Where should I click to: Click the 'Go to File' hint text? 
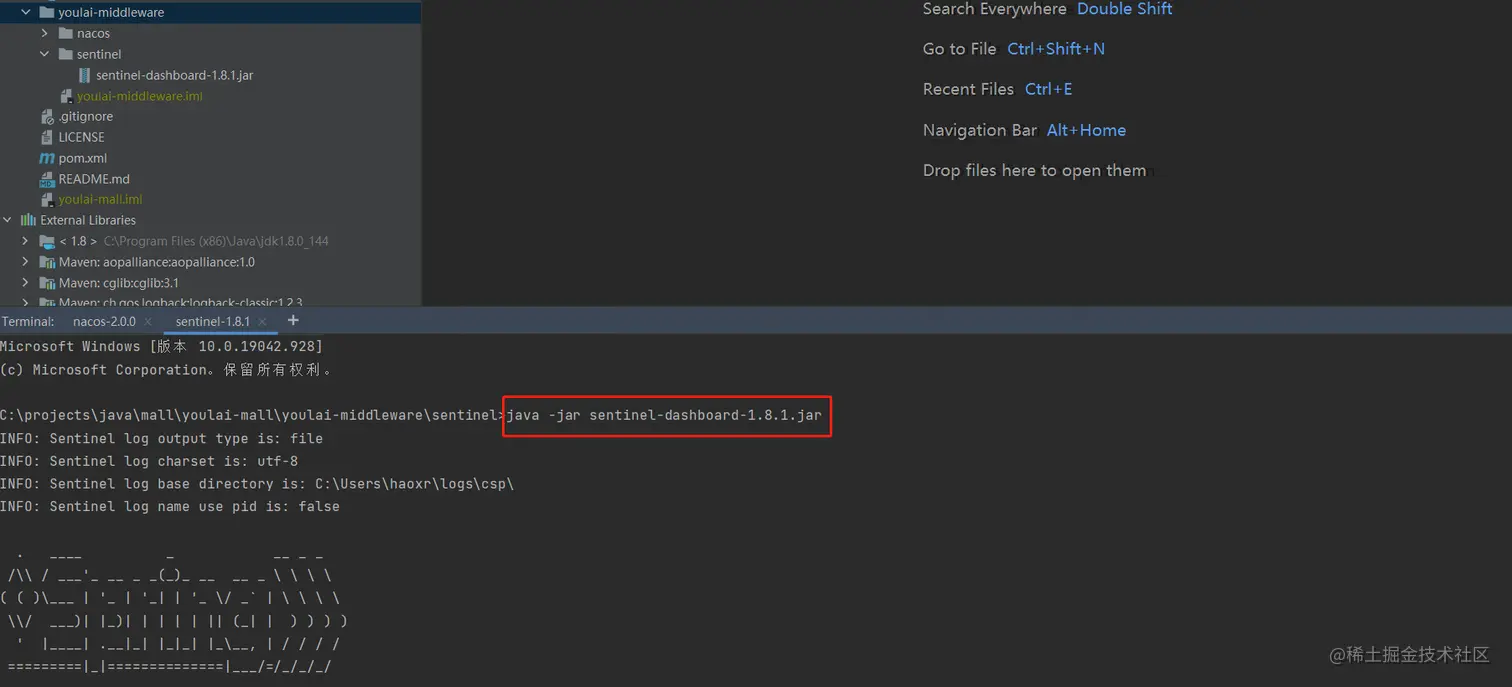(960, 49)
